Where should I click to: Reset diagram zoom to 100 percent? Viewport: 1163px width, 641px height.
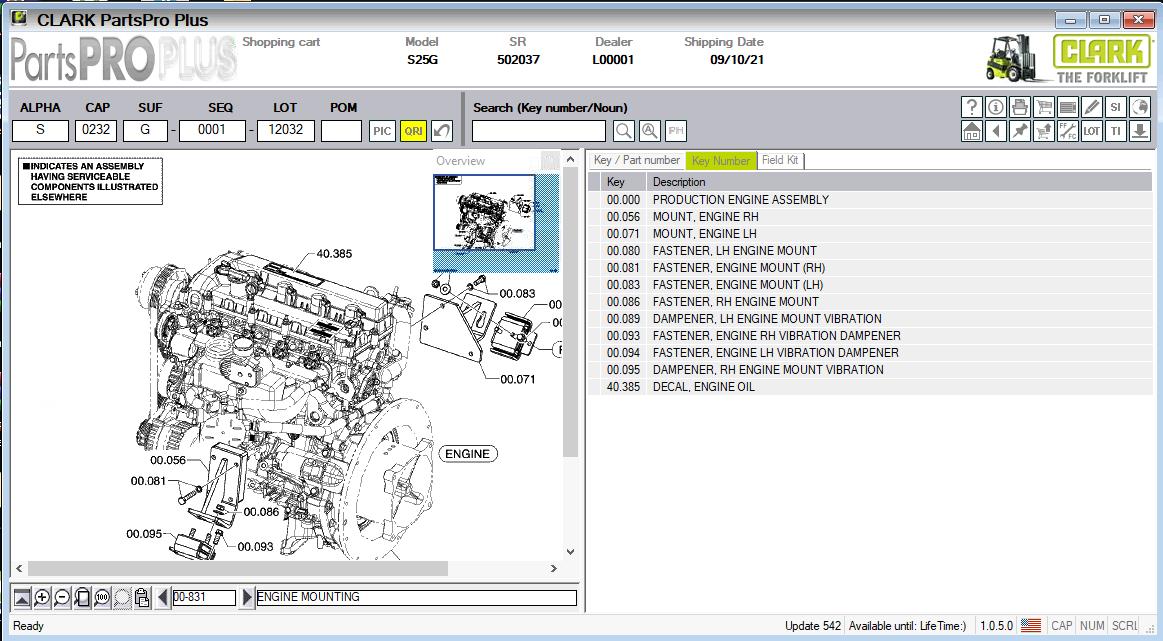(x=102, y=598)
